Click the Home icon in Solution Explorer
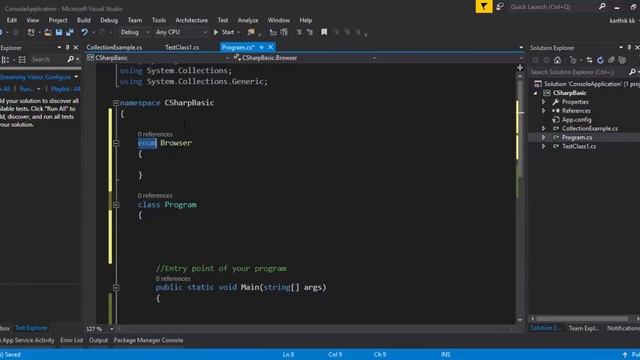This screenshot has width=640, height=360. [557, 60]
